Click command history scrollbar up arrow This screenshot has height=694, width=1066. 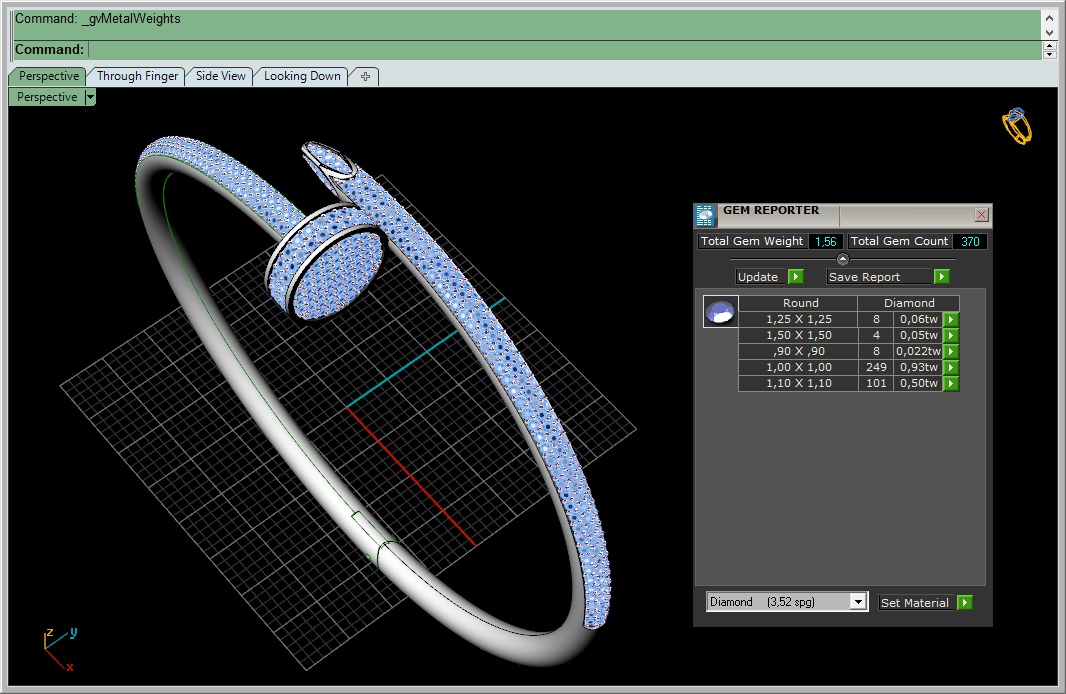pyautogui.click(x=1049, y=17)
